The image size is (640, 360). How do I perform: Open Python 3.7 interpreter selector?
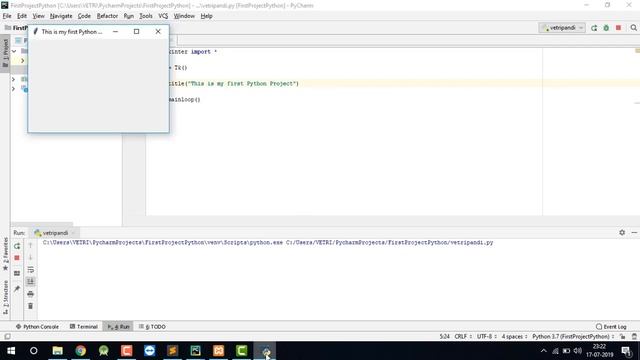point(573,336)
